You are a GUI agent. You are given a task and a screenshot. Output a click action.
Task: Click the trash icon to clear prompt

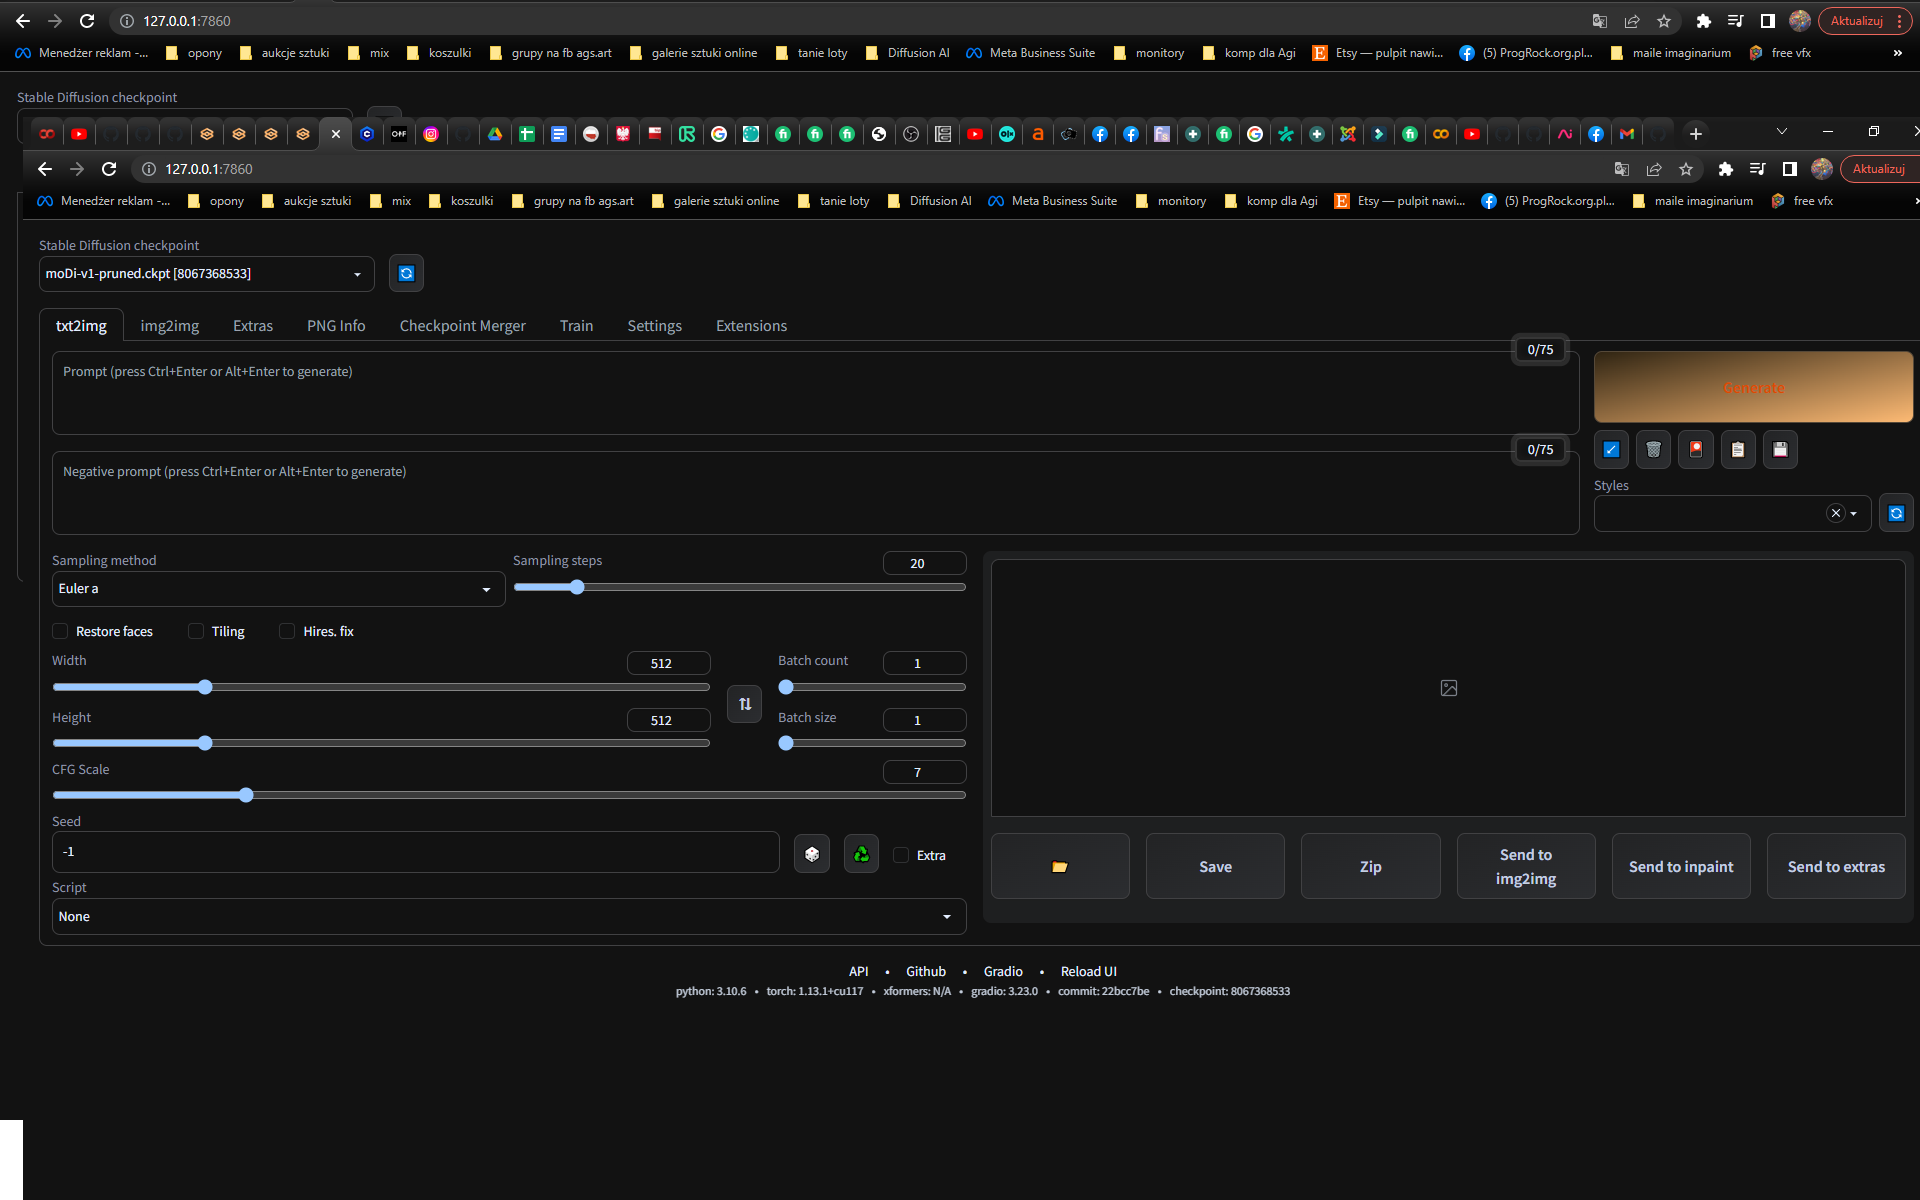coord(1653,450)
